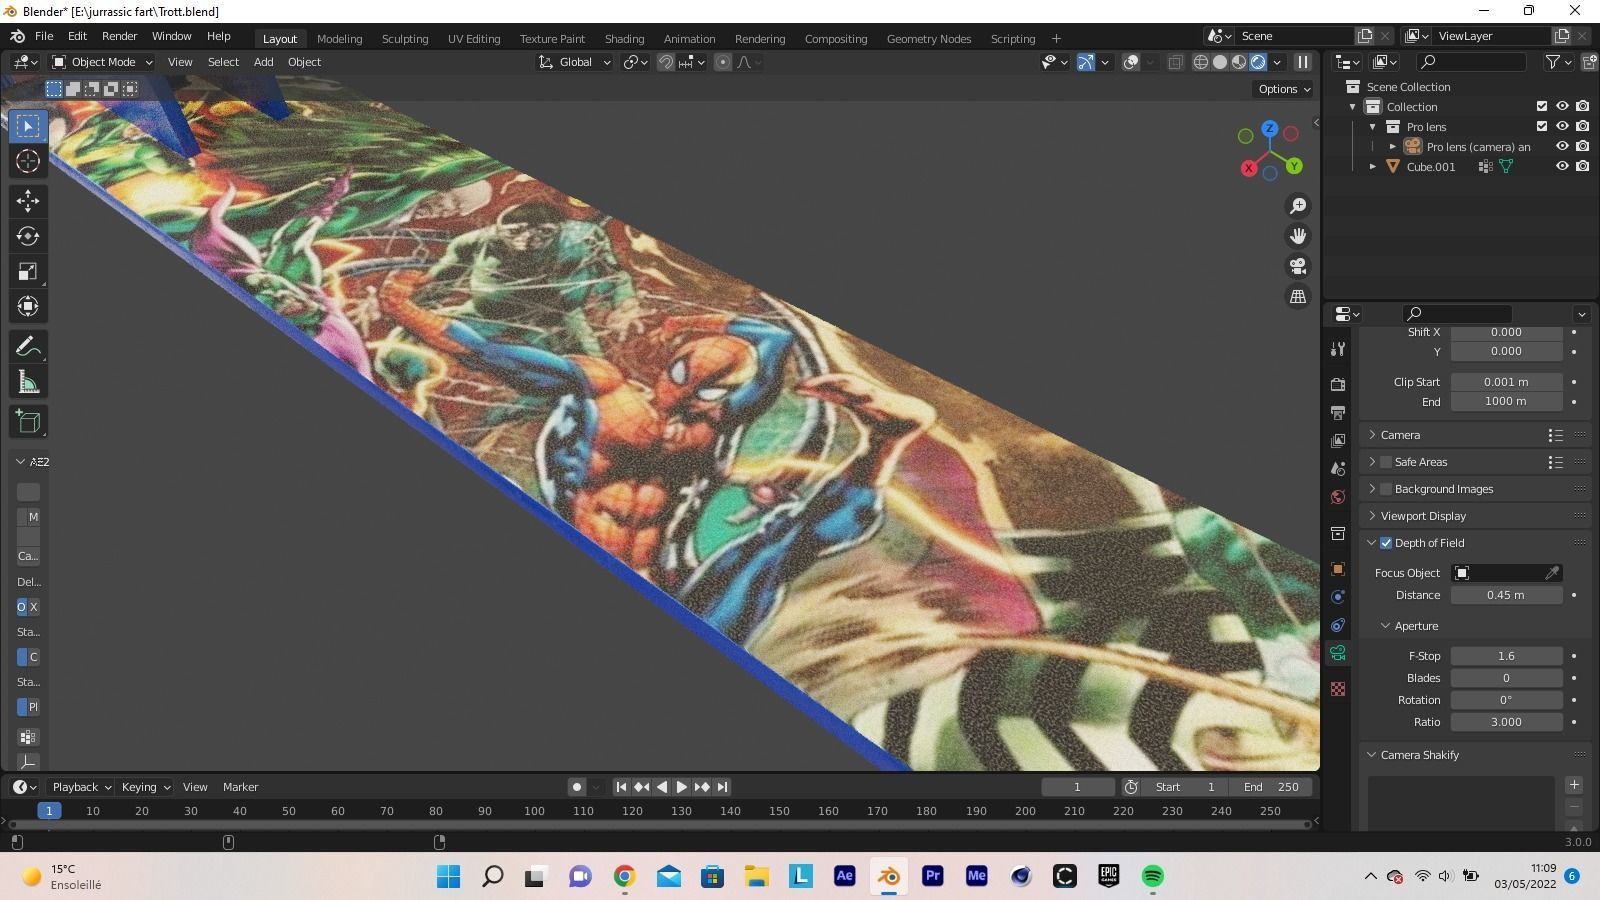Screen dimensions: 1600x900
Task: Click the aperture Ratio value slider
Action: click(x=1506, y=722)
